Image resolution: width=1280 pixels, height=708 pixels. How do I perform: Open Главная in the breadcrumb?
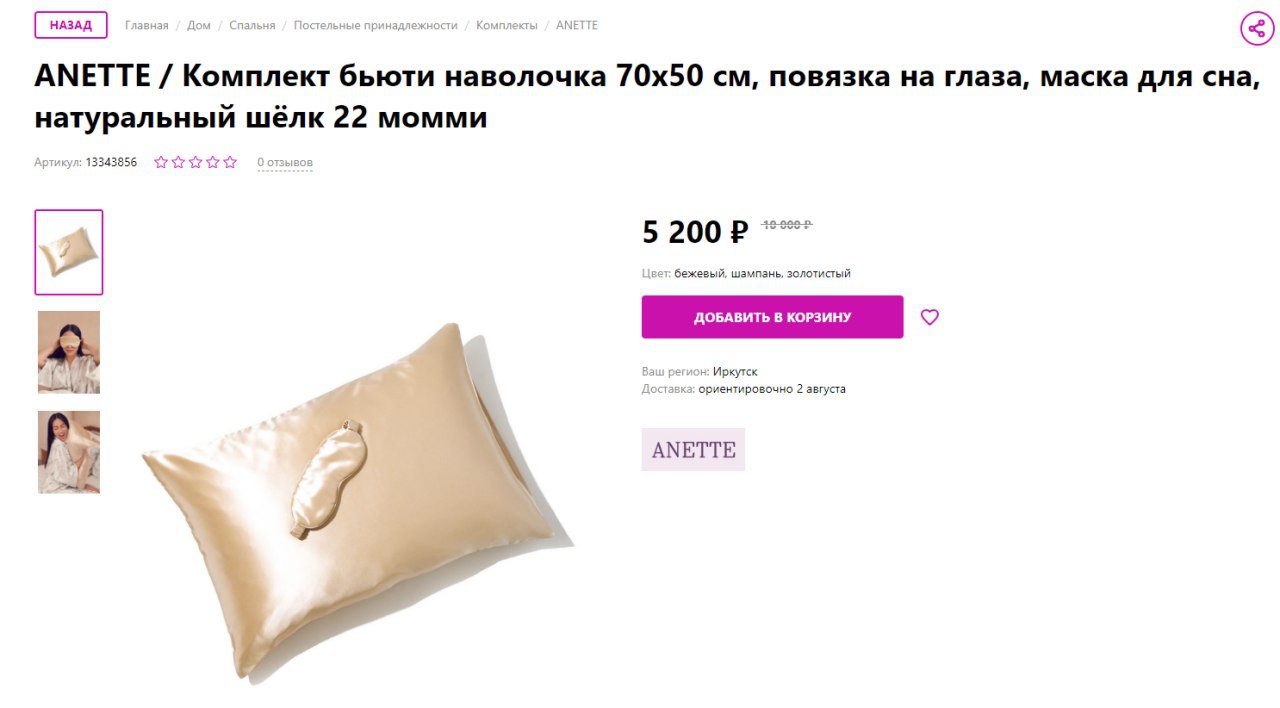147,25
